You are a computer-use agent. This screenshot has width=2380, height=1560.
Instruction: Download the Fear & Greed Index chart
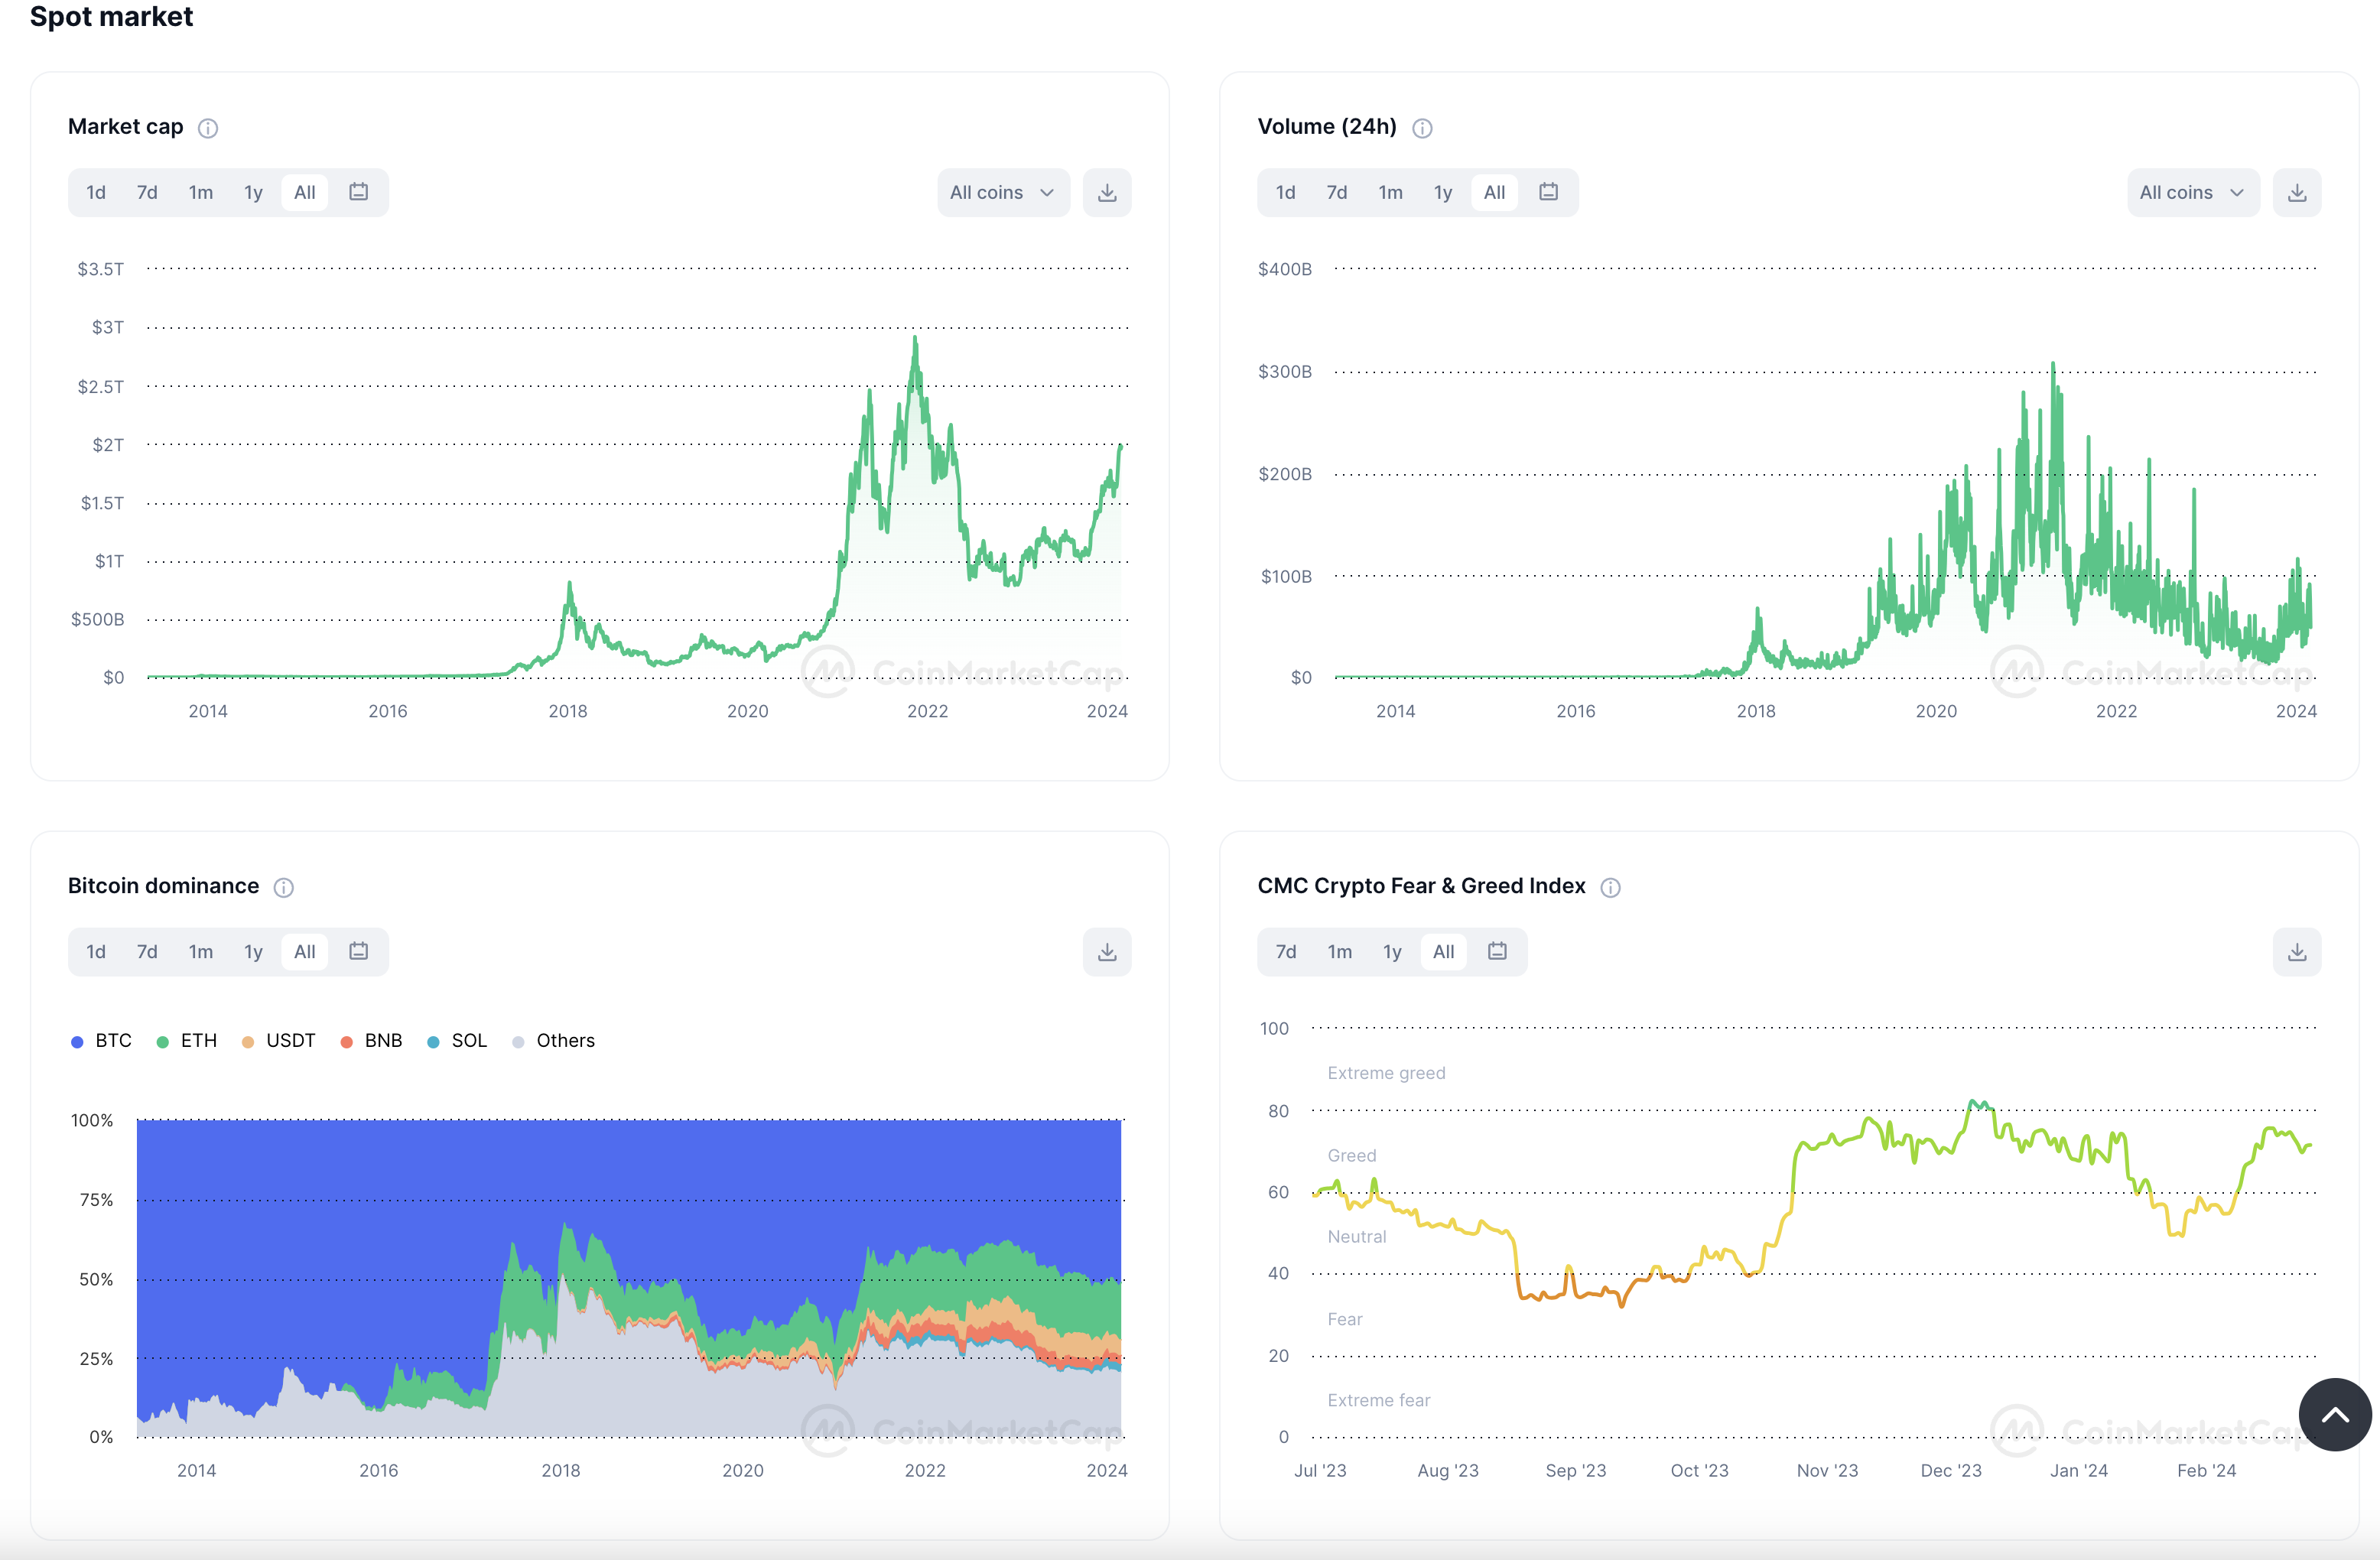click(2296, 952)
